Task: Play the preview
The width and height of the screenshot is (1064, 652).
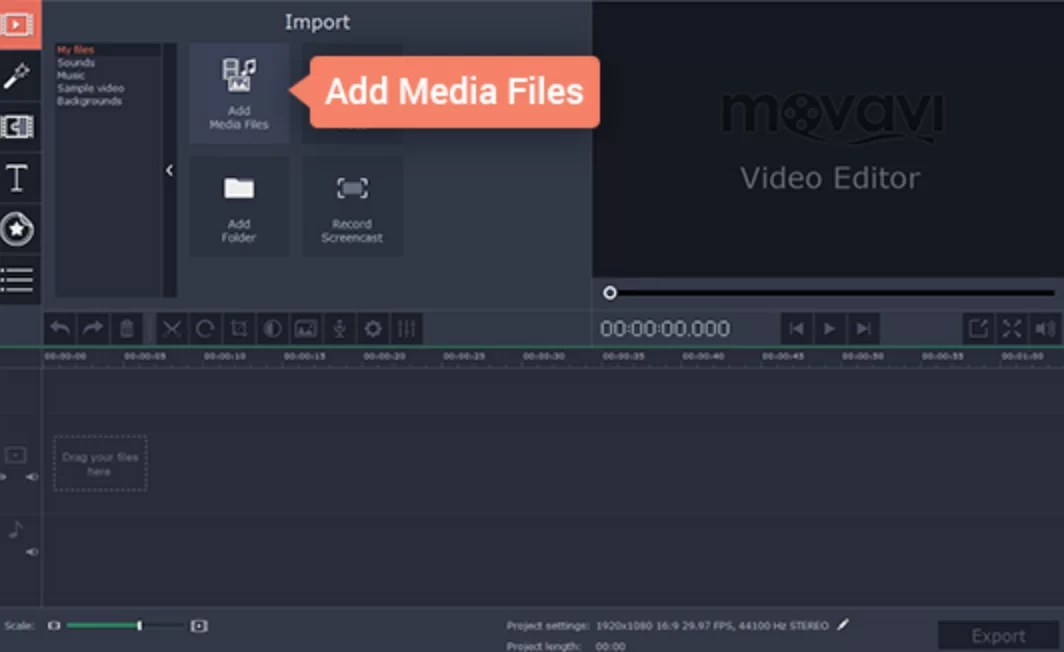Action: tap(830, 329)
